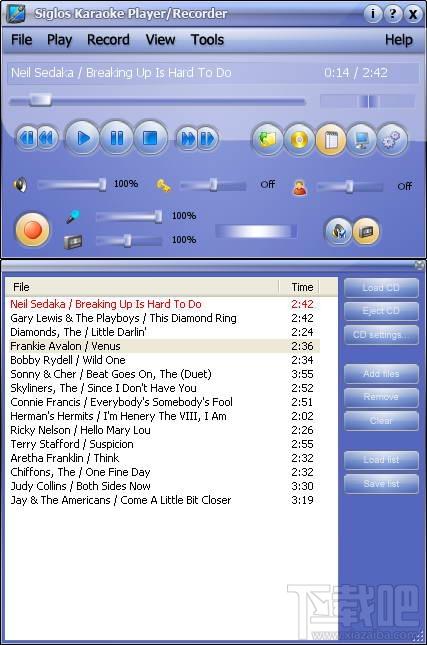Click the music recording level slider
The image size is (427, 645).
(x=129, y=240)
